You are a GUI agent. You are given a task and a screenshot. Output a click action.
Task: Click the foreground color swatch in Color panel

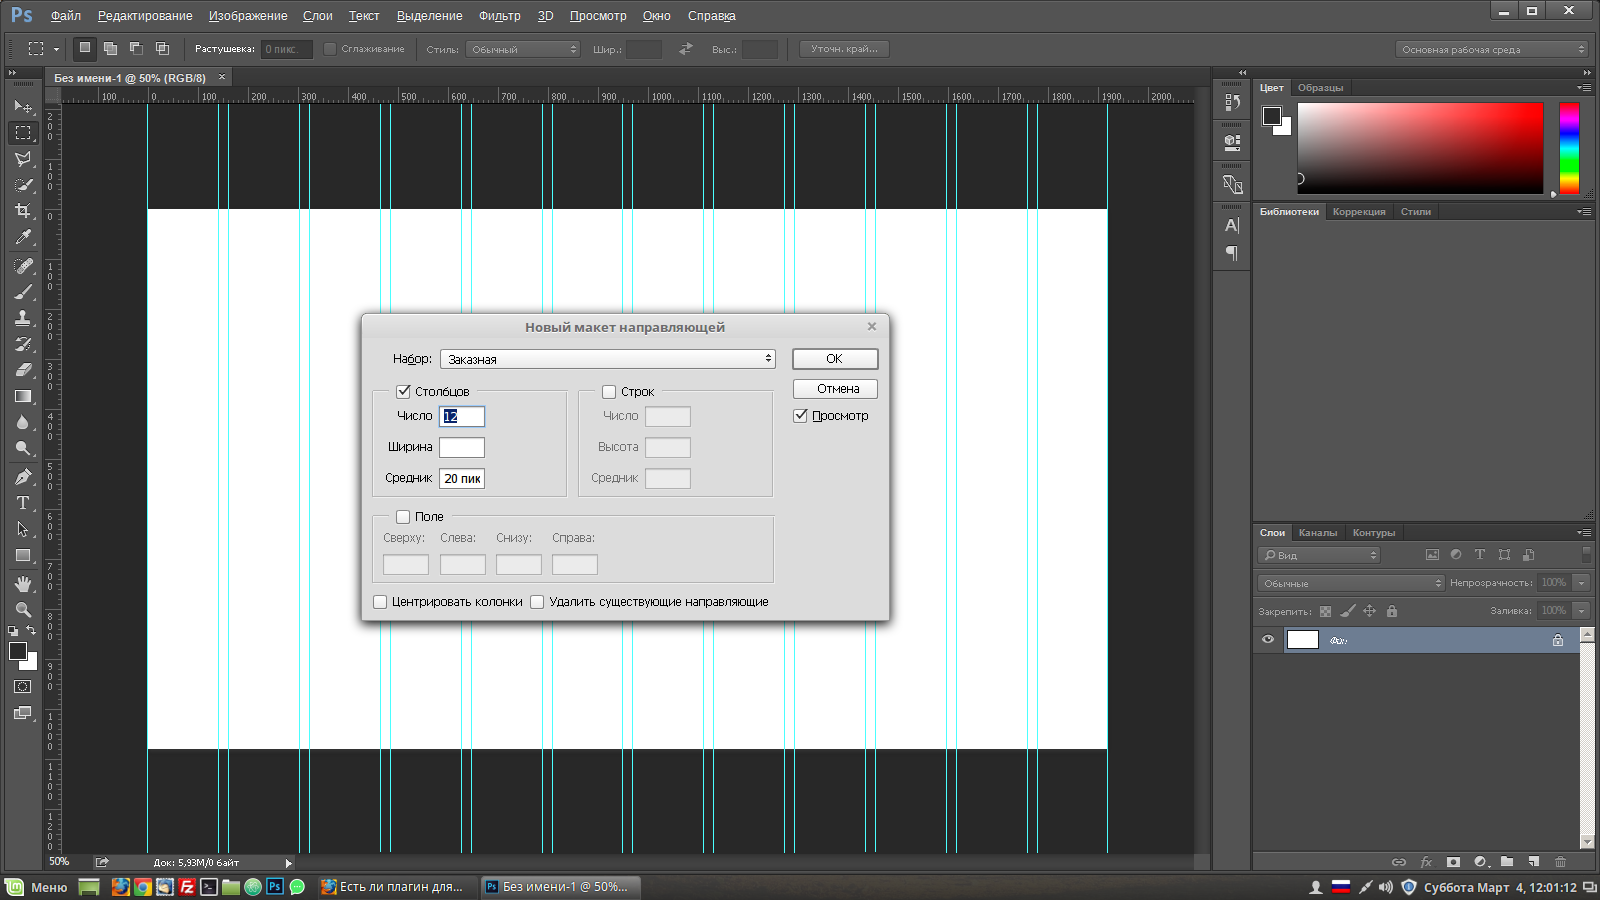coord(1272,117)
